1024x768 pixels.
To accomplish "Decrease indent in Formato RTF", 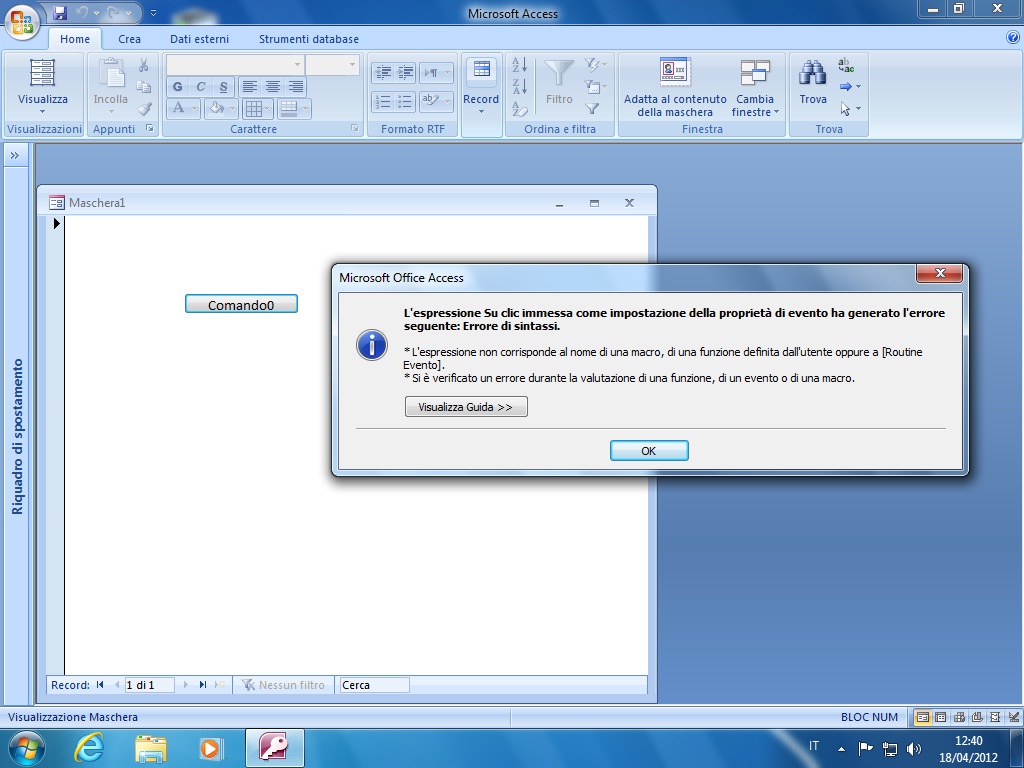I will tap(383, 72).
